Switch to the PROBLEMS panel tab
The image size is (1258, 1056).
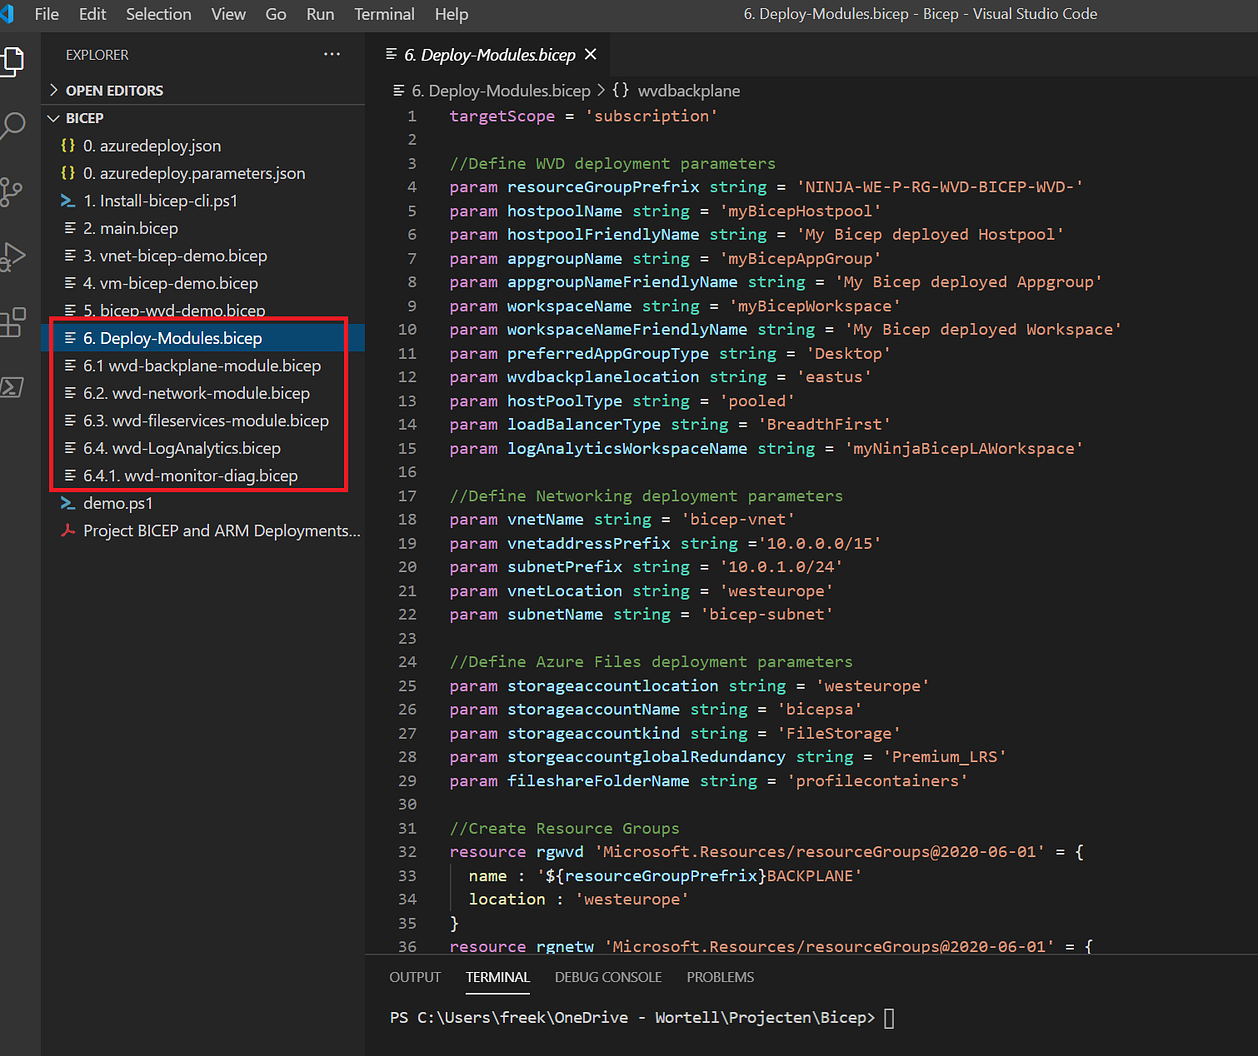click(x=720, y=977)
